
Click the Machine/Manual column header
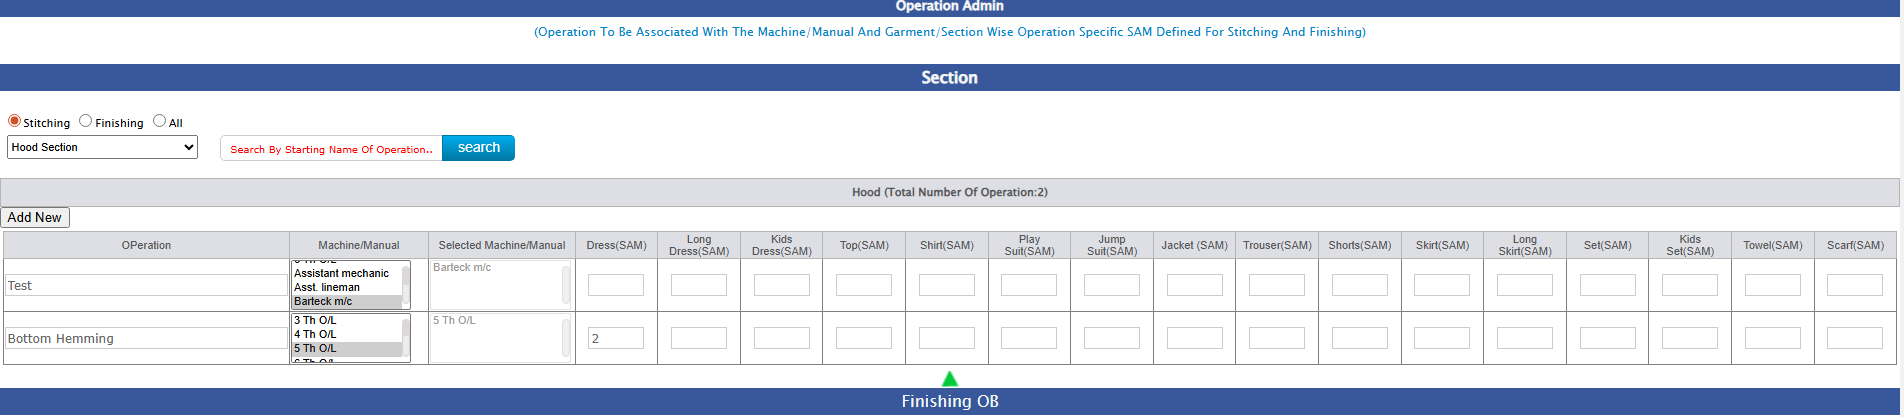tap(359, 245)
